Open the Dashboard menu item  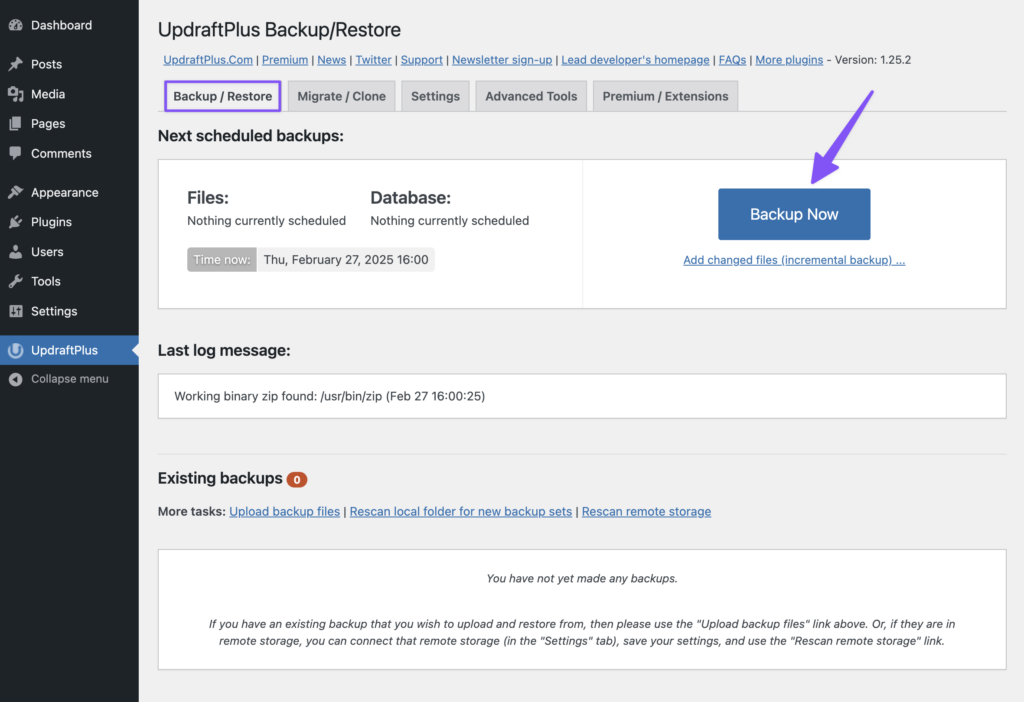[x=61, y=25]
